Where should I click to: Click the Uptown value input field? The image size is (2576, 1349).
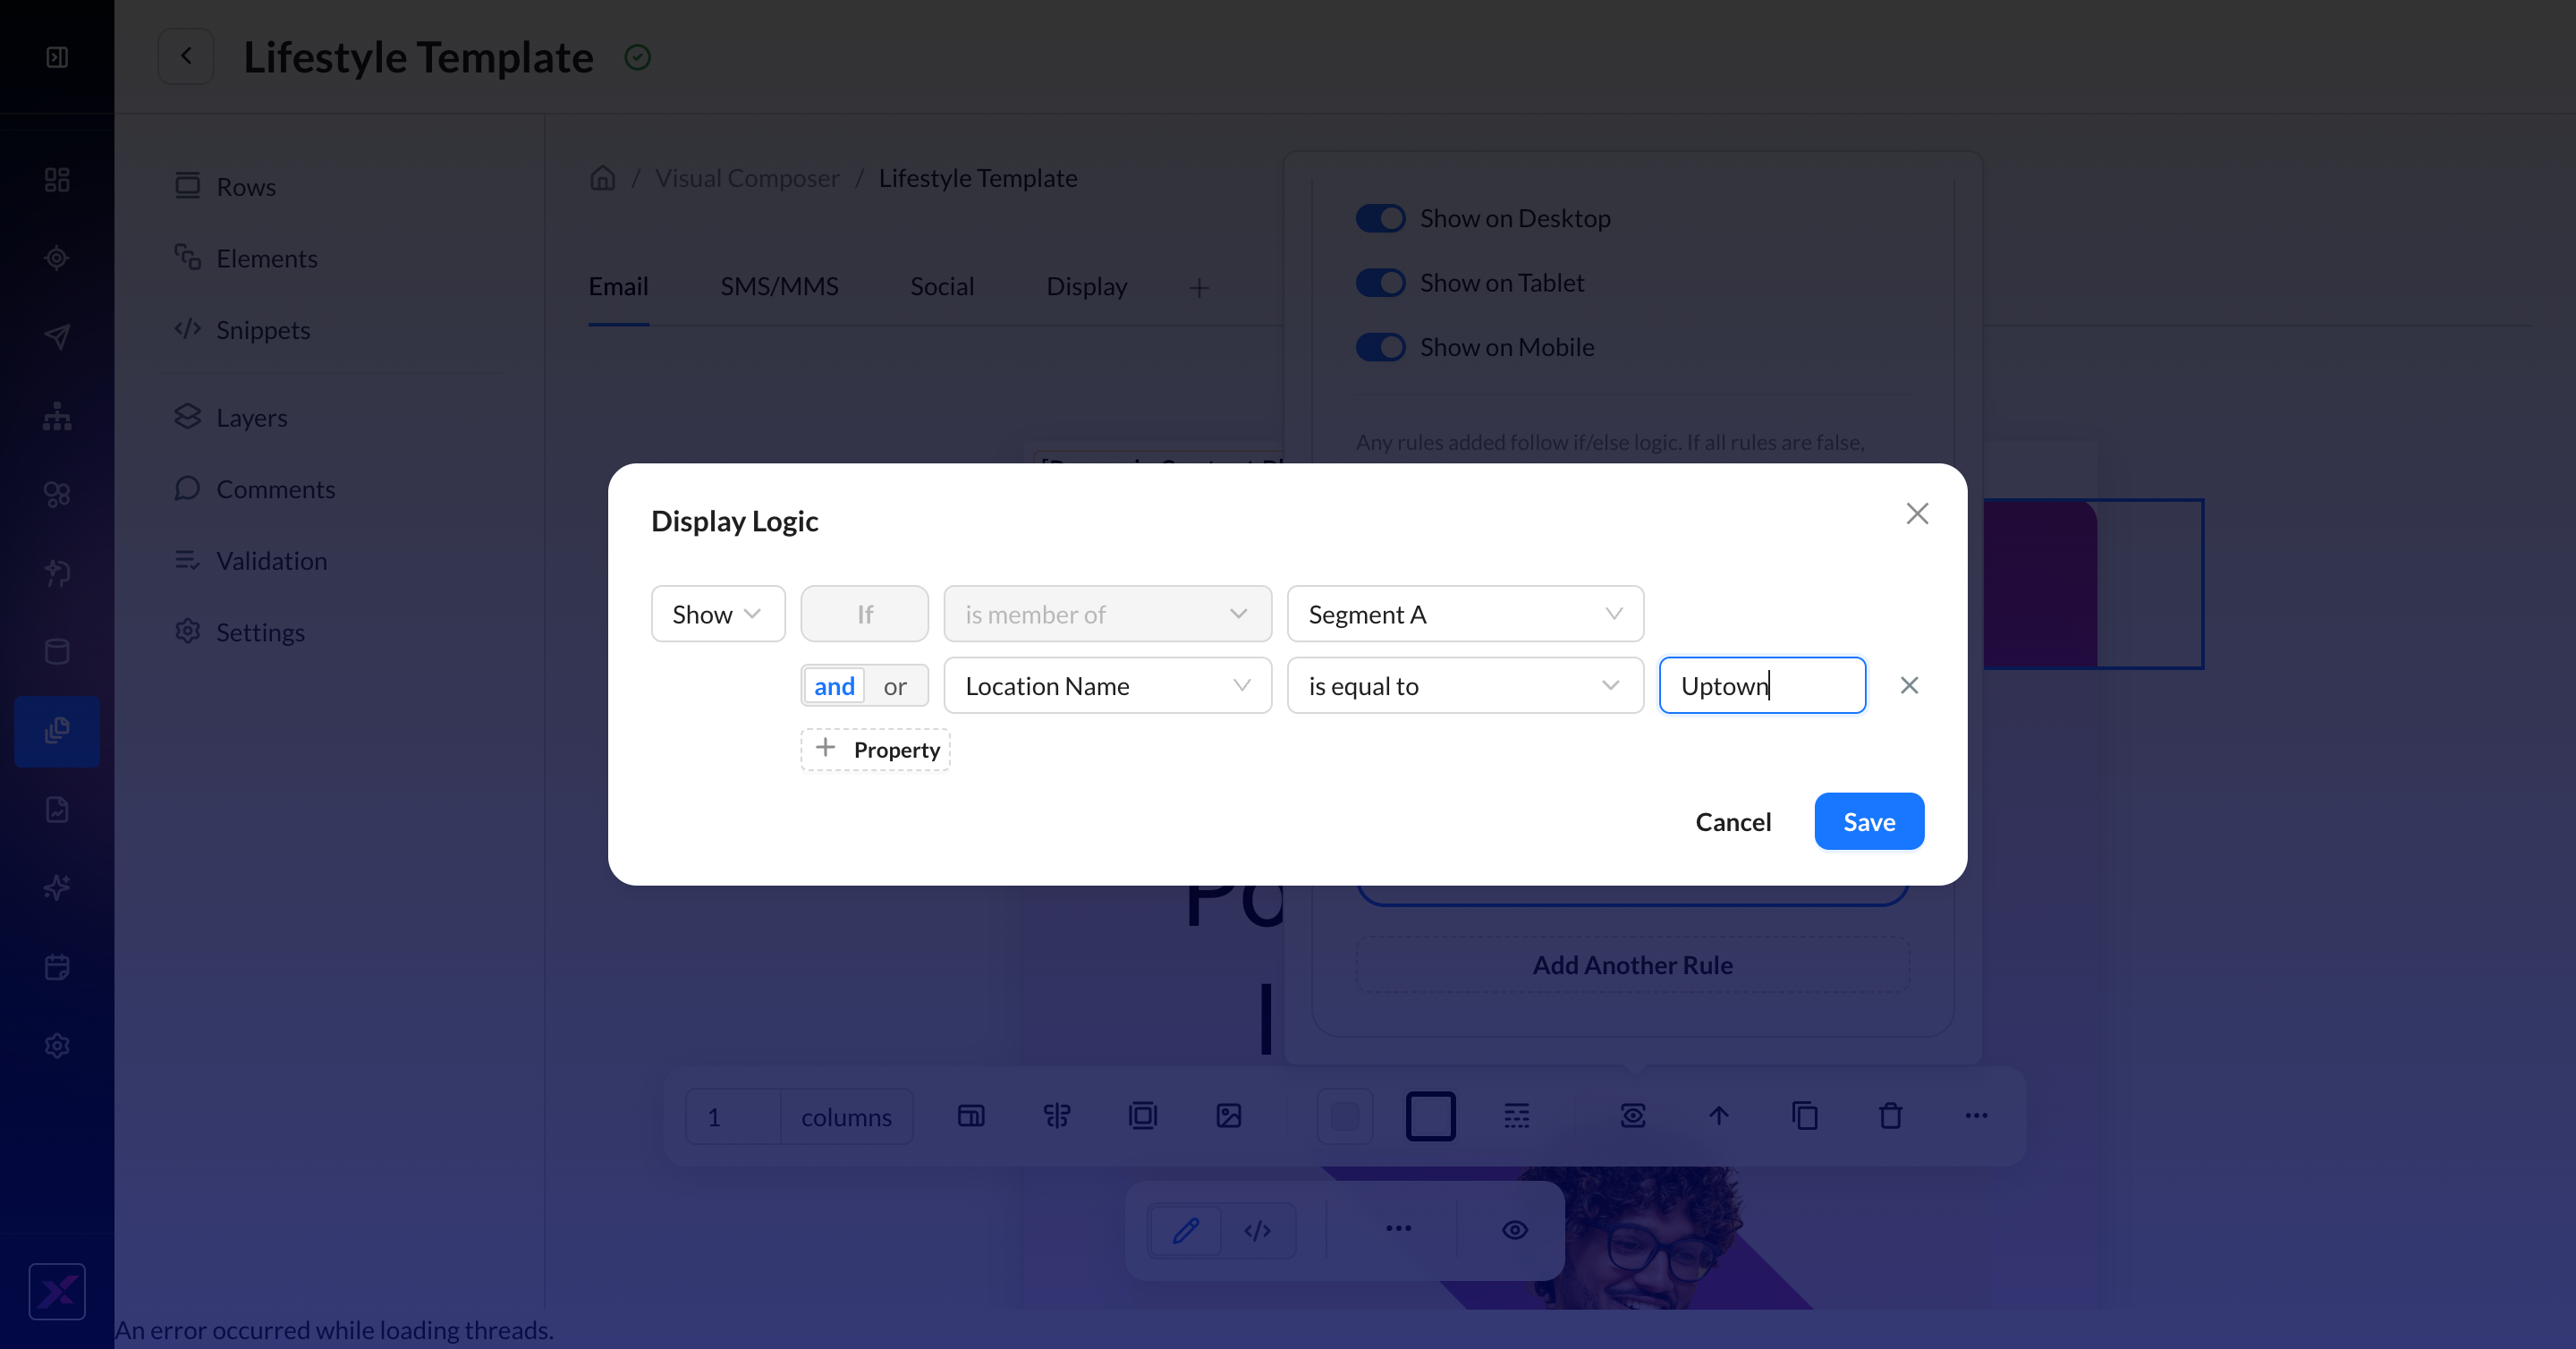[1762, 686]
